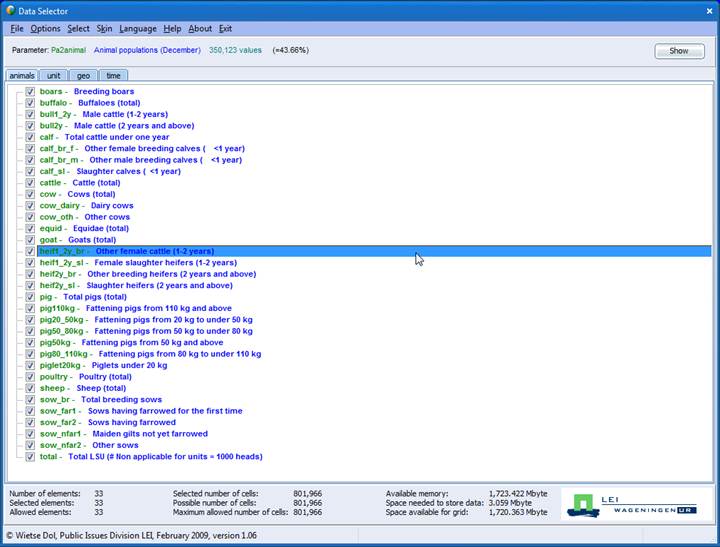Open the Language menu
This screenshot has width=720, height=547.
point(138,29)
